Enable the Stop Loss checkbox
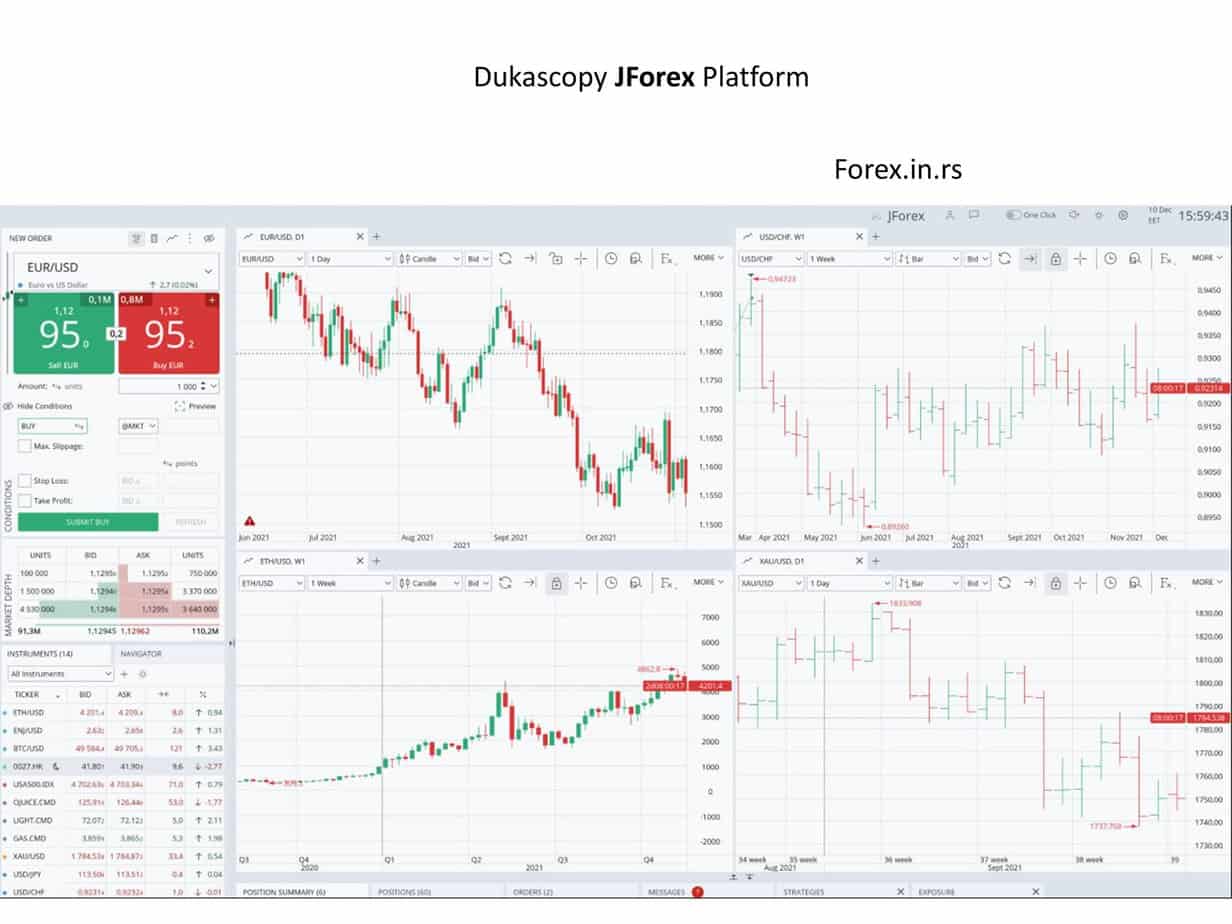1232x924 pixels. (x=25, y=481)
